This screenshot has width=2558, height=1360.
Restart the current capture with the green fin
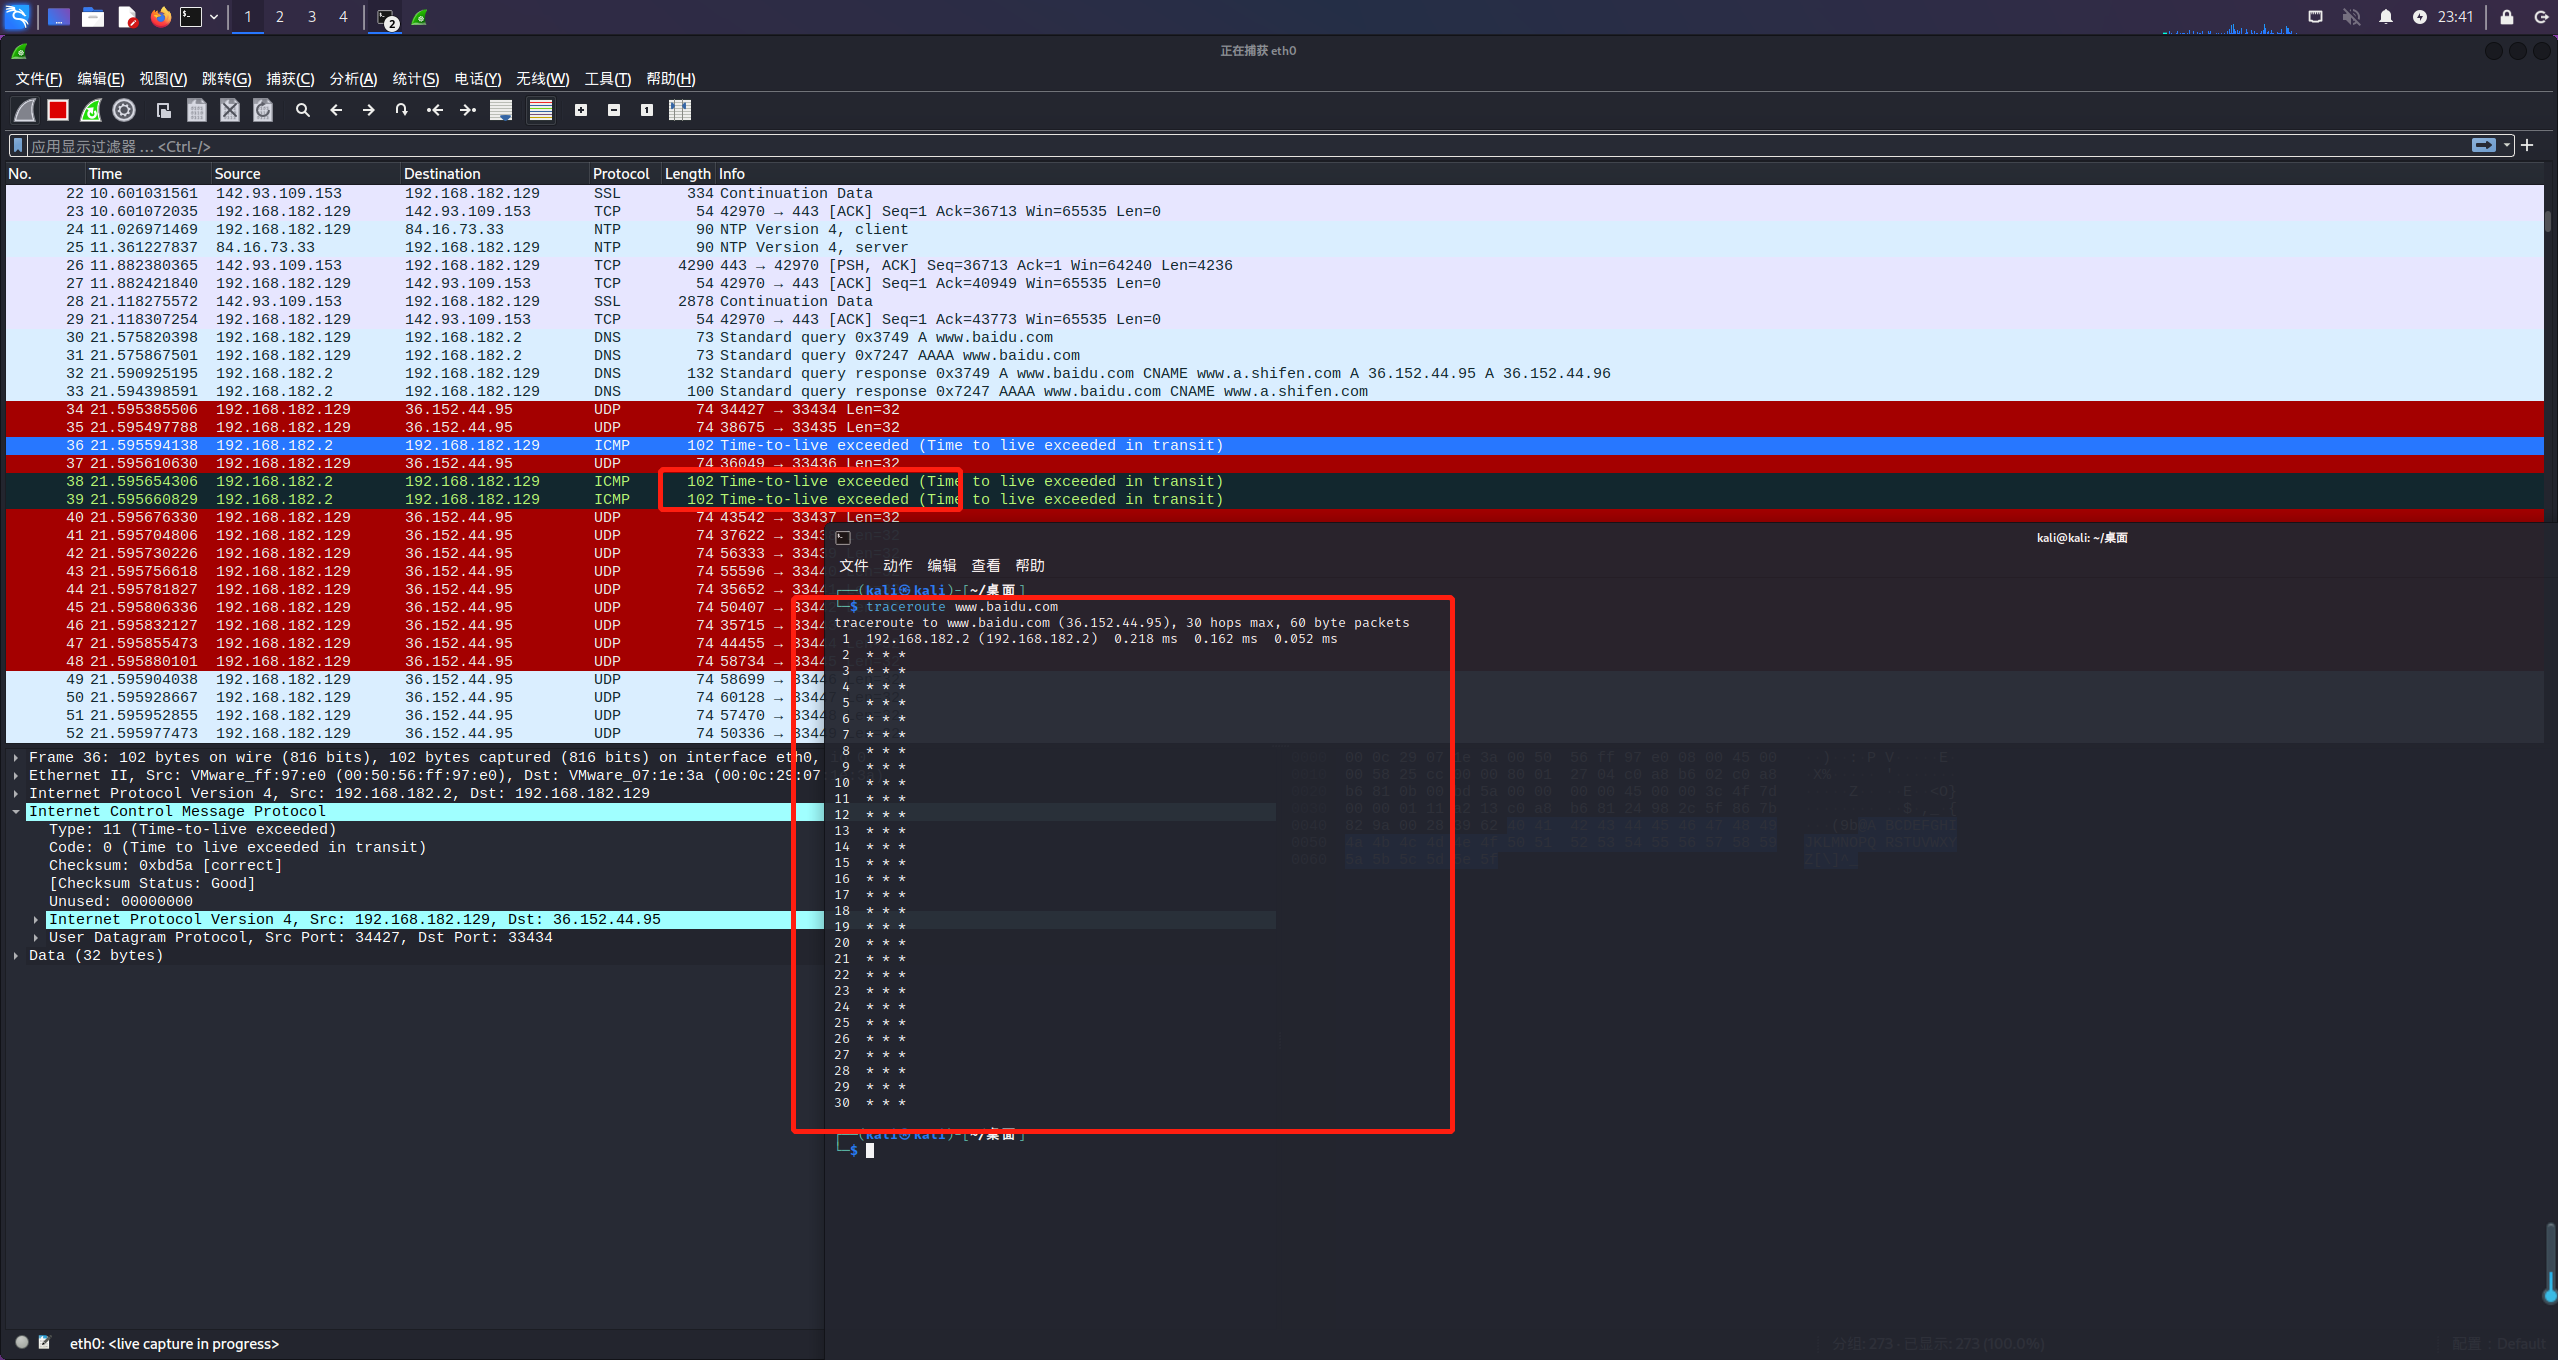(x=91, y=110)
